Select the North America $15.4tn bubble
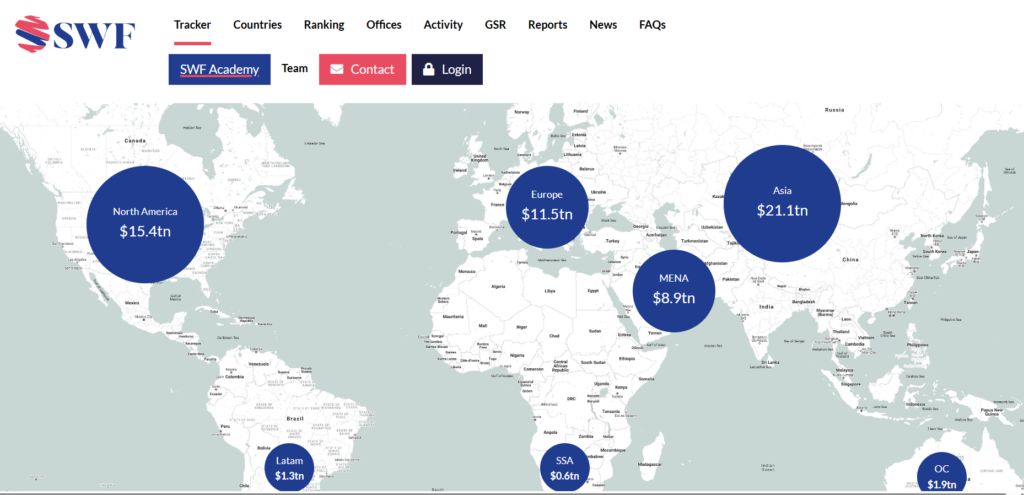 145,222
